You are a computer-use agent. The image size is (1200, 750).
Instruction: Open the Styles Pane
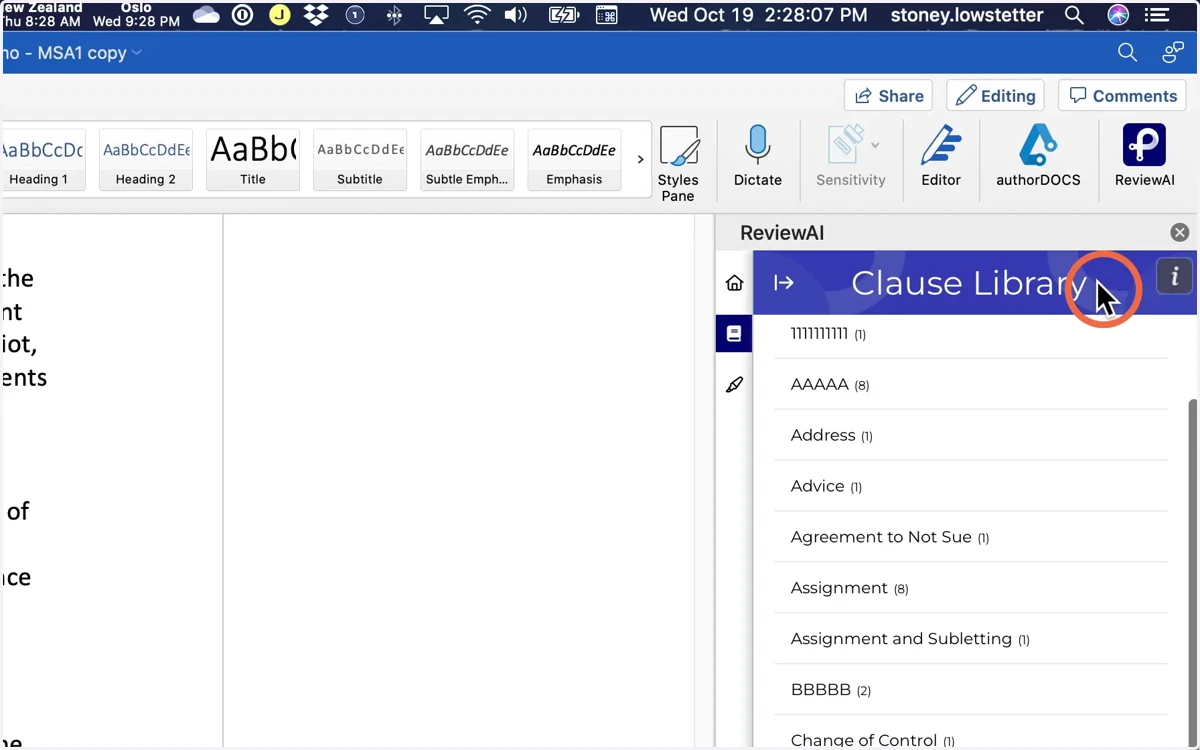click(678, 163)
